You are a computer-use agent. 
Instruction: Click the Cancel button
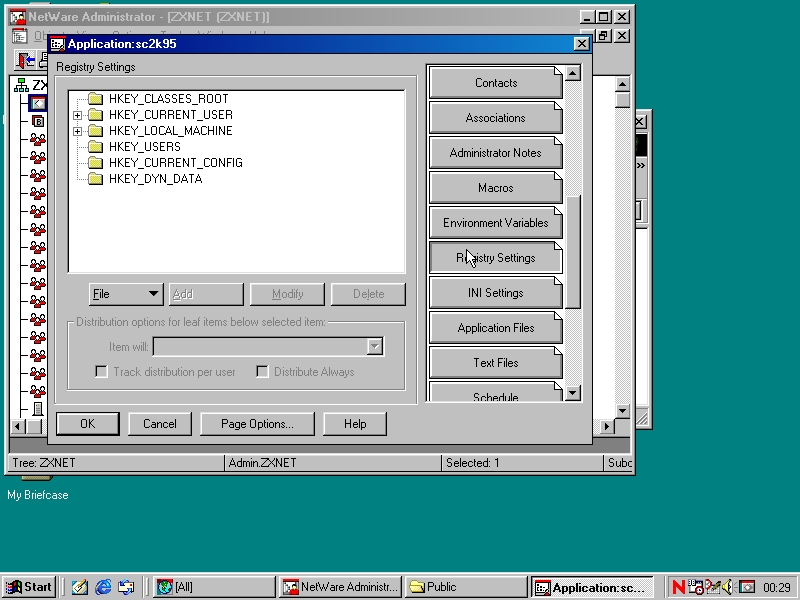pos(160,424)
